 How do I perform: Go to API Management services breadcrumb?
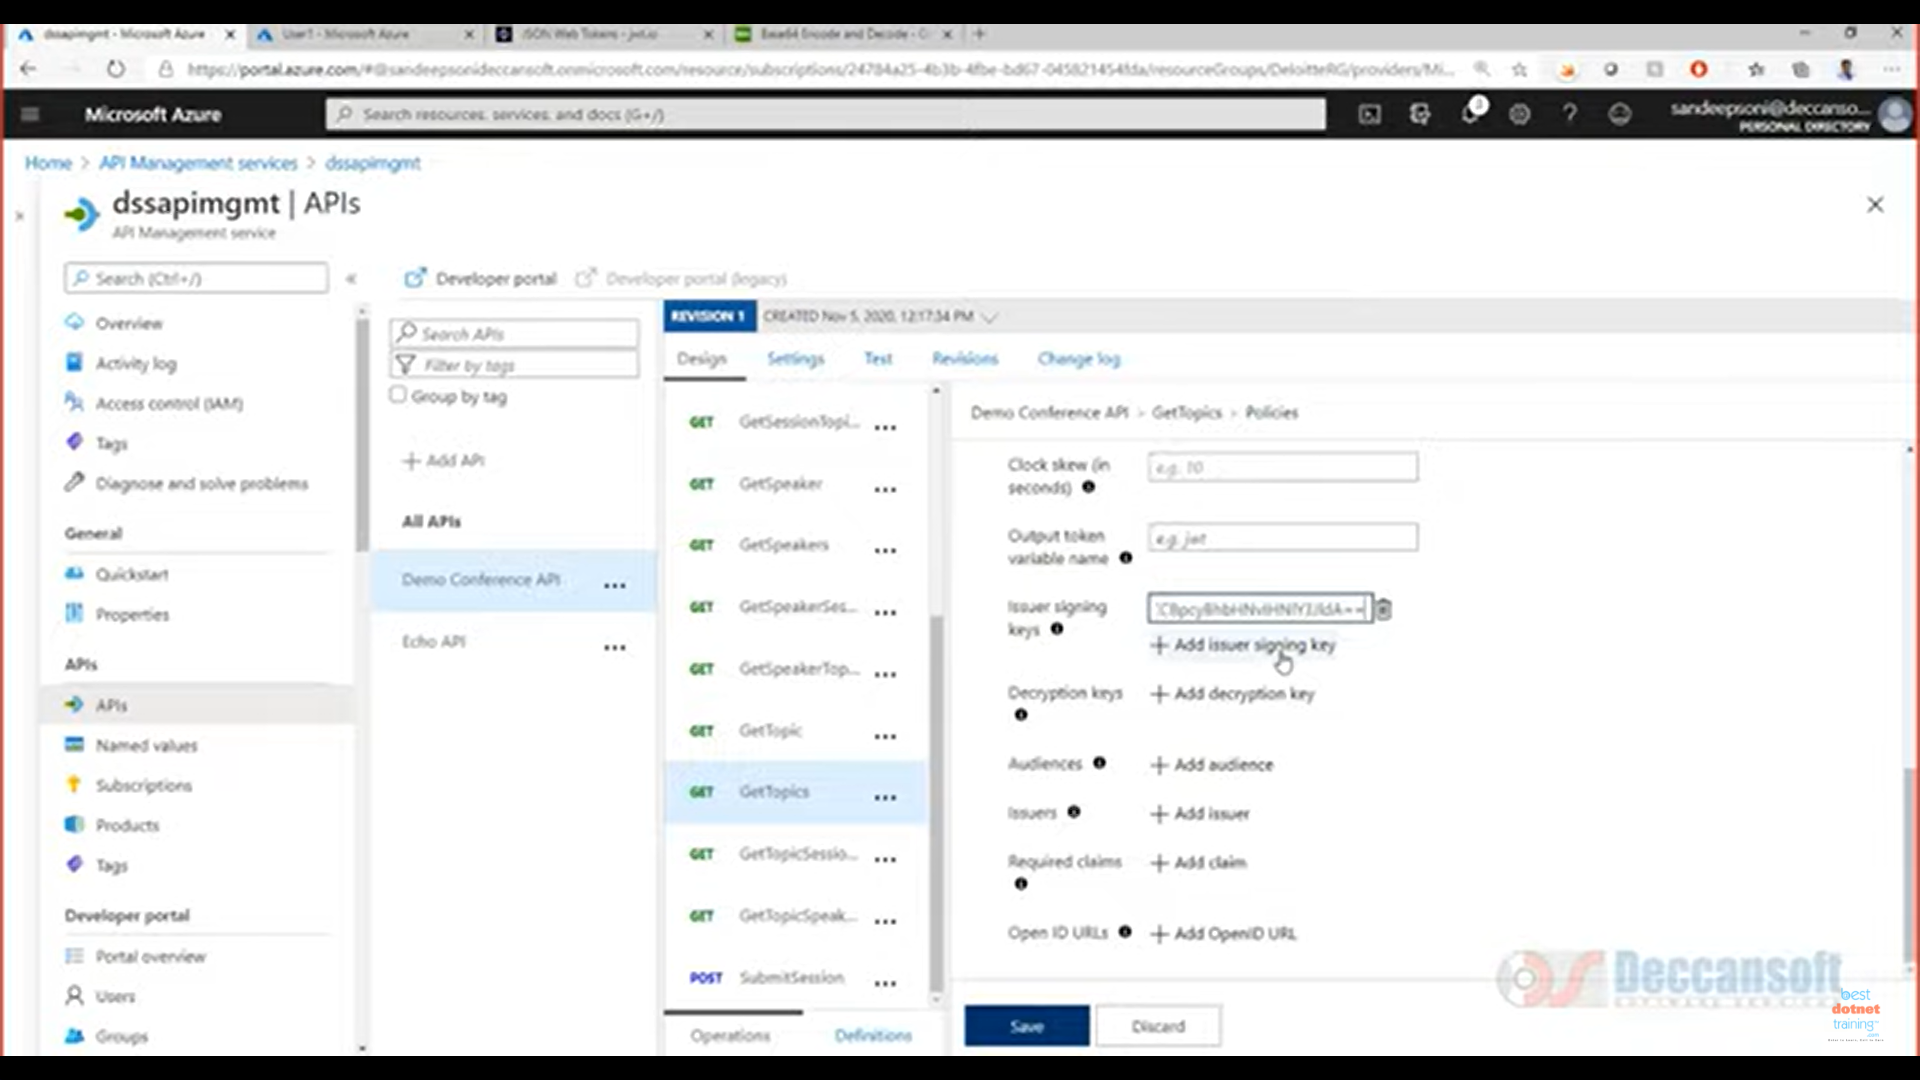[198, 163]
